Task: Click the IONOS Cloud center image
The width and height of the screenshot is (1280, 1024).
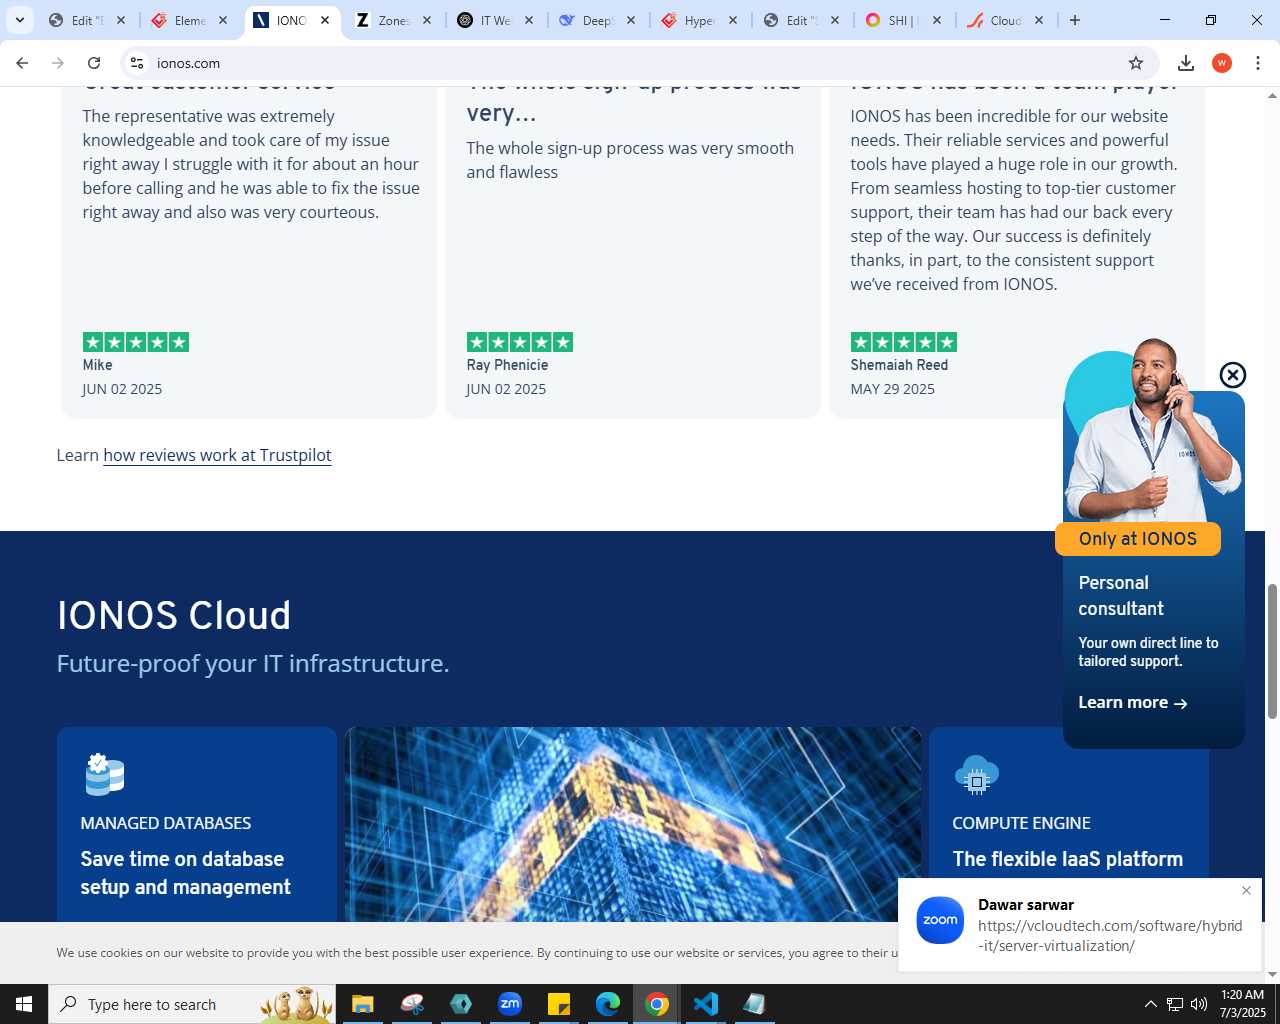Action: click(633, 824)
